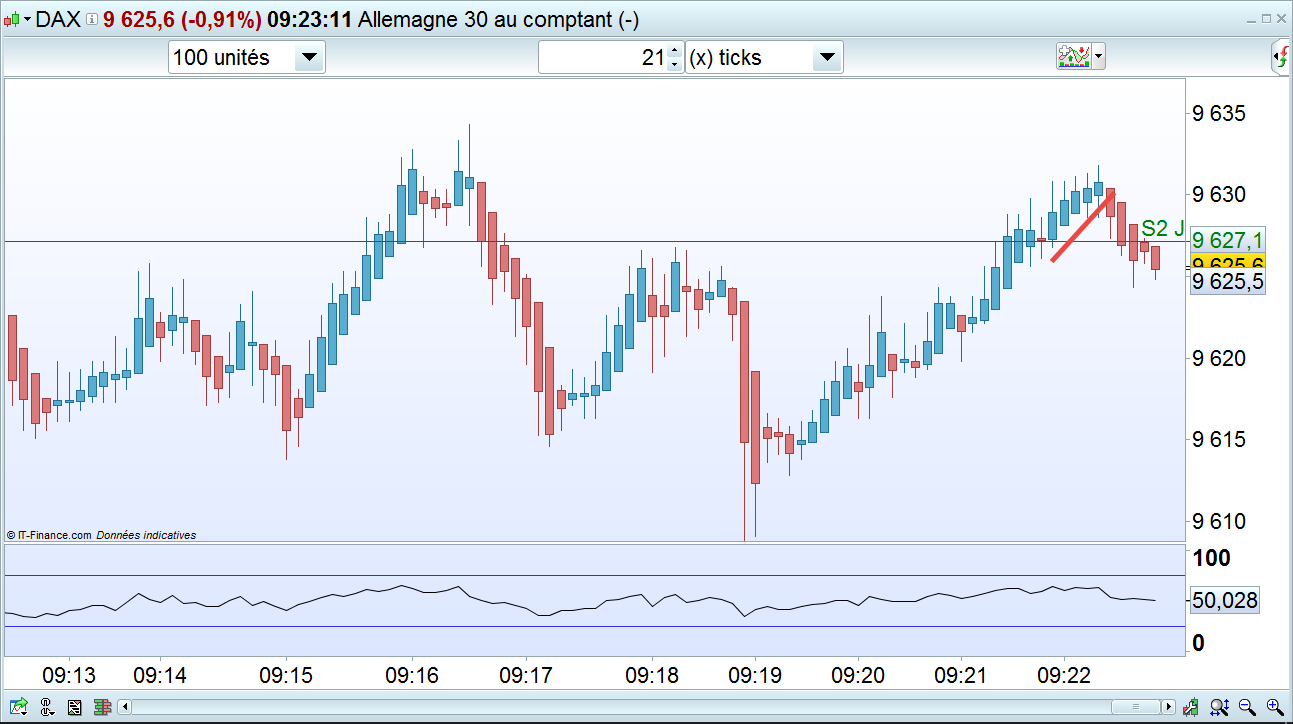Decrease the tick count with the down arrow

(x=674, y=65)
